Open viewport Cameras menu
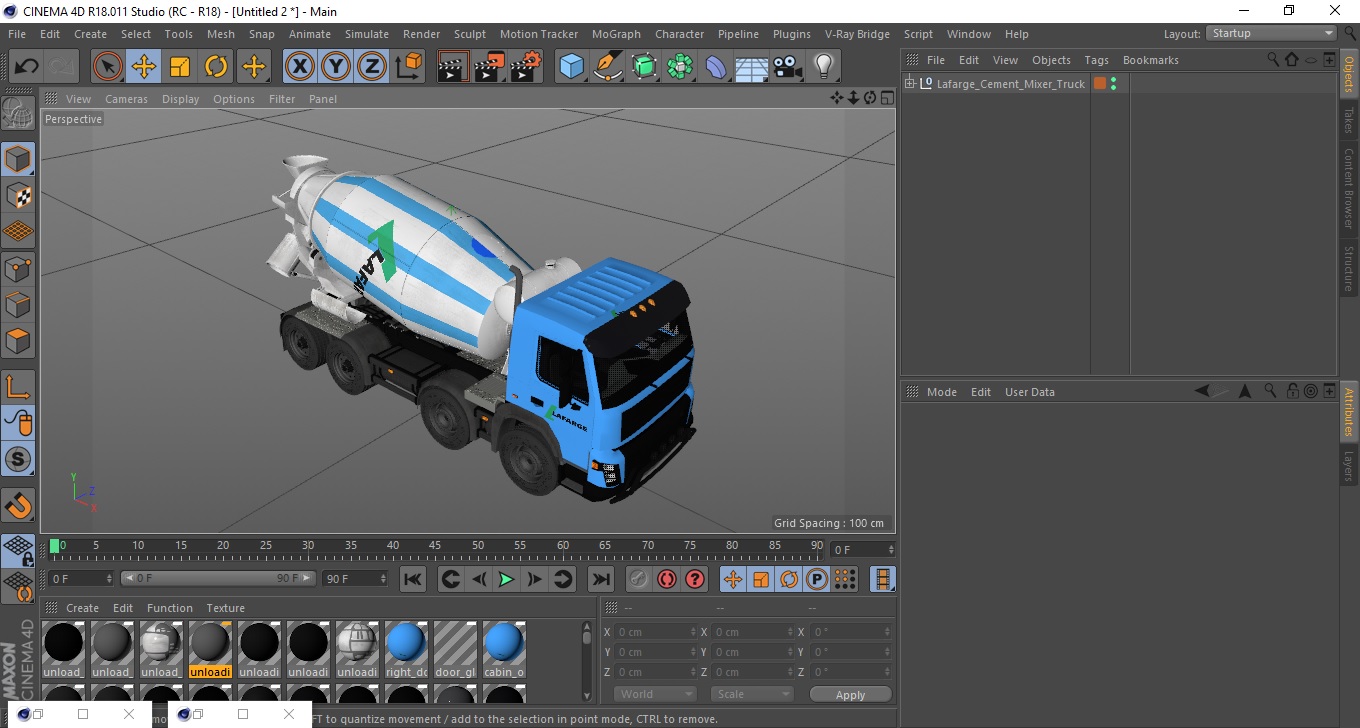Viewport: 1360px width, 728px height. pyautogui.click(x=126, y=99)
